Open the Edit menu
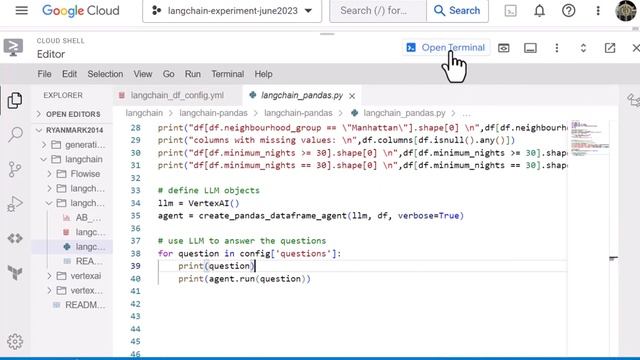 click(x=69, y=74)
